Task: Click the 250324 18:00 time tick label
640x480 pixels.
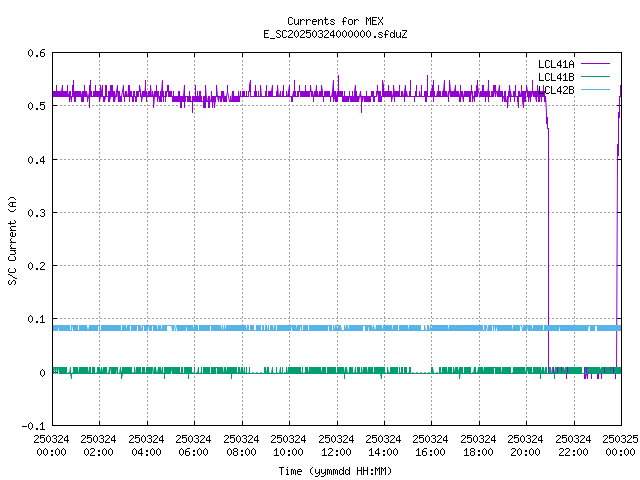Action: click(x=478, y=446)
